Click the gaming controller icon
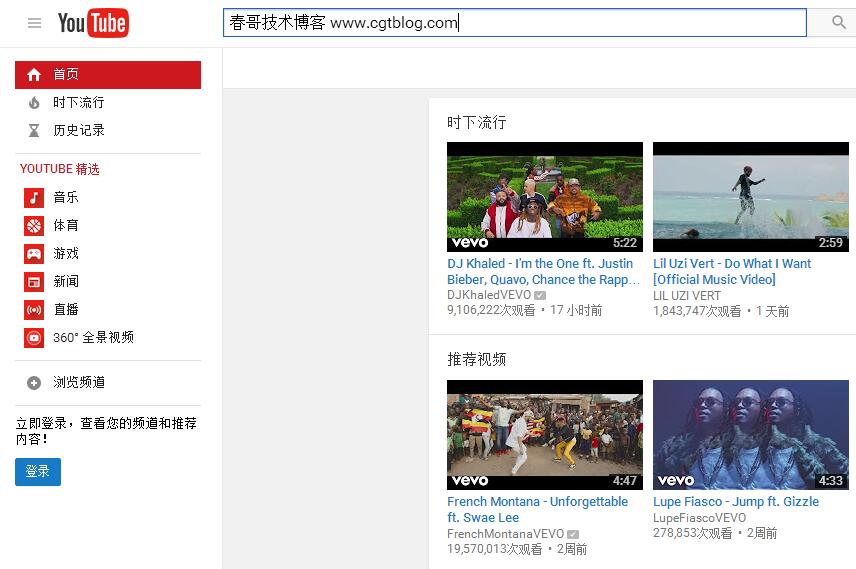This screenshot has width=856, height=569. click(x=34, y=254)
